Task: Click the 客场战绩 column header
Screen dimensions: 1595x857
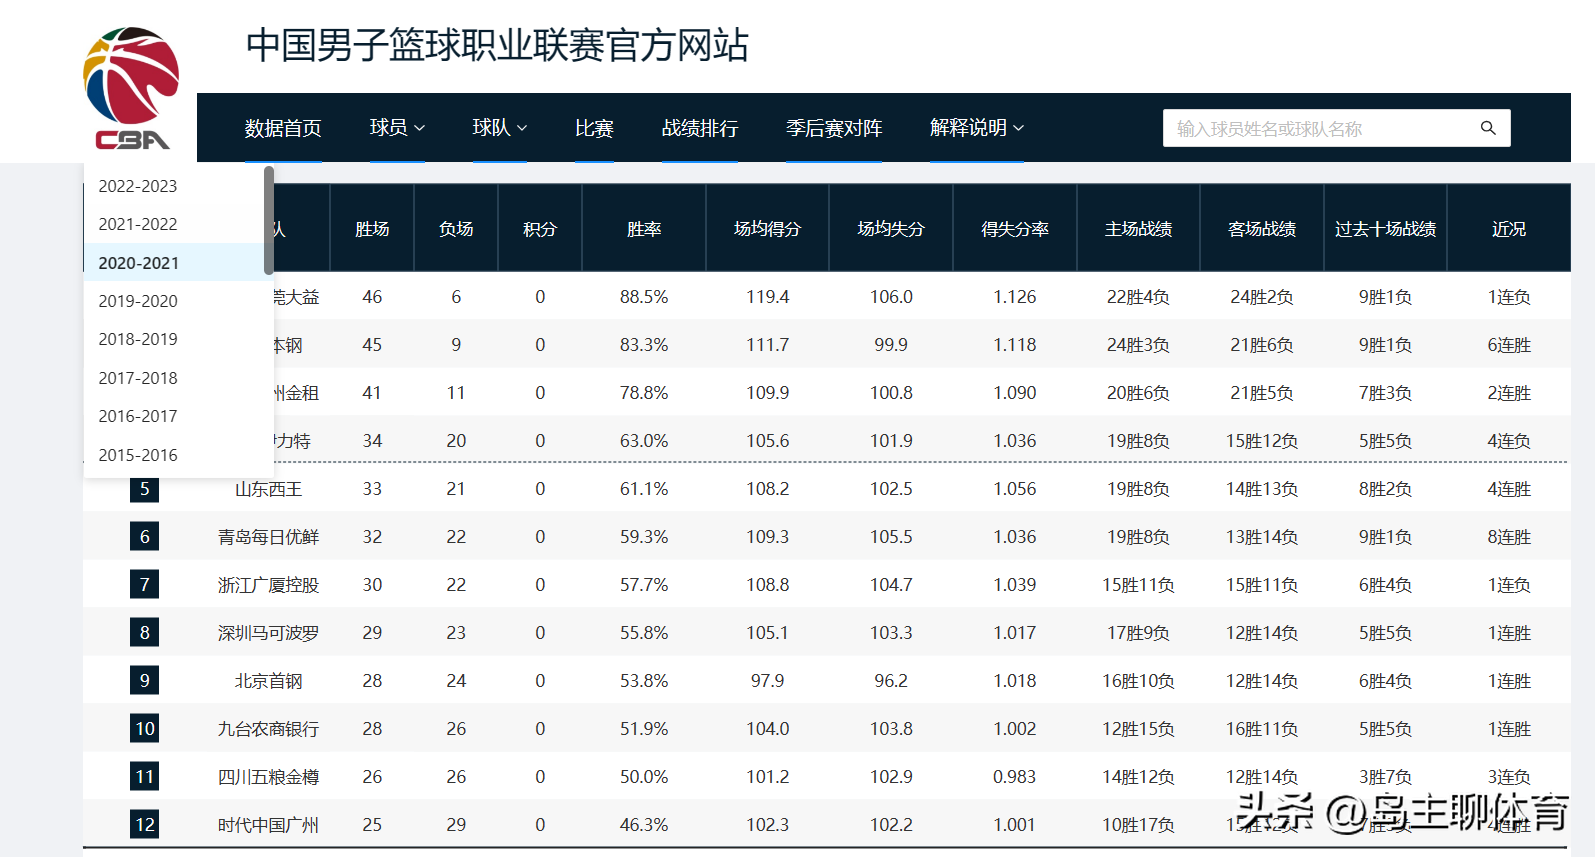Action: [1262, 229]
